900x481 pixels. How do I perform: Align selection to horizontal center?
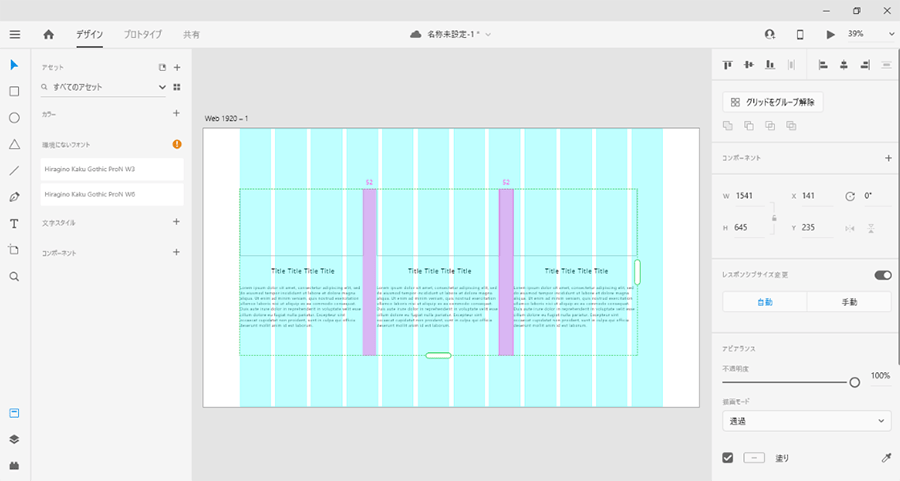844,65
